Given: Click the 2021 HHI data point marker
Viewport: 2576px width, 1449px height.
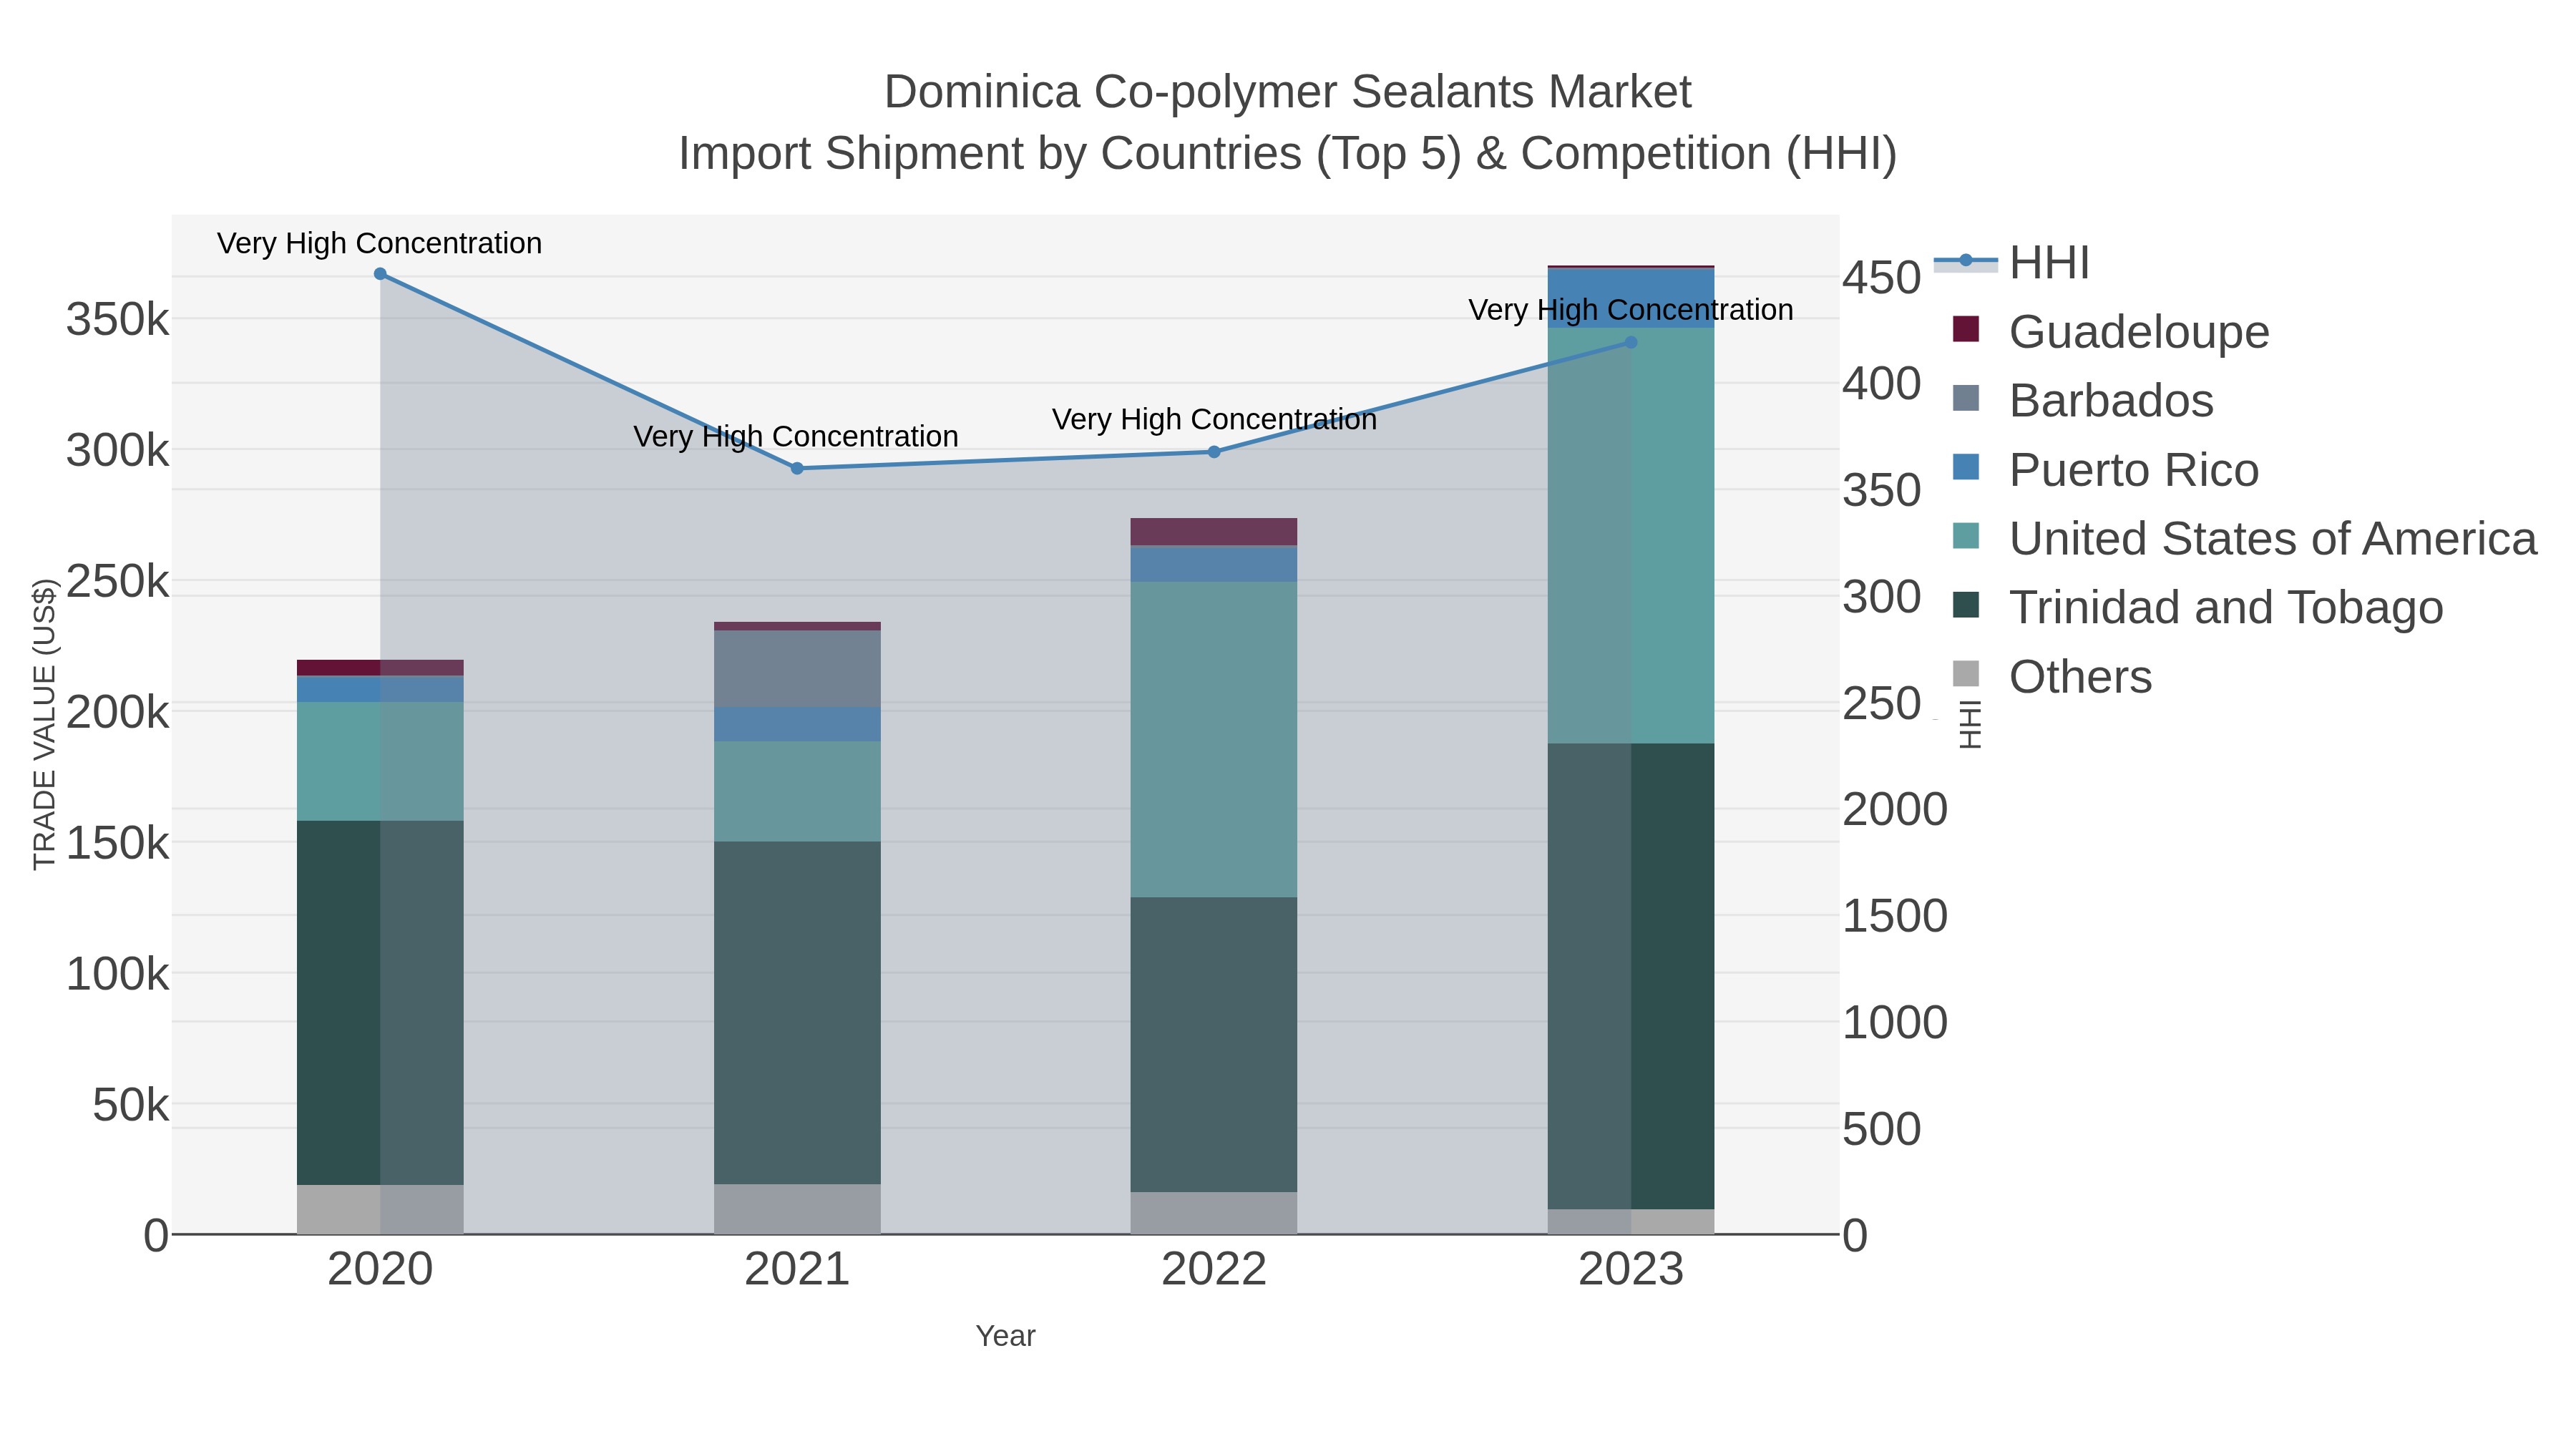Looking at the screenshot, I should (x=797, y=468).
